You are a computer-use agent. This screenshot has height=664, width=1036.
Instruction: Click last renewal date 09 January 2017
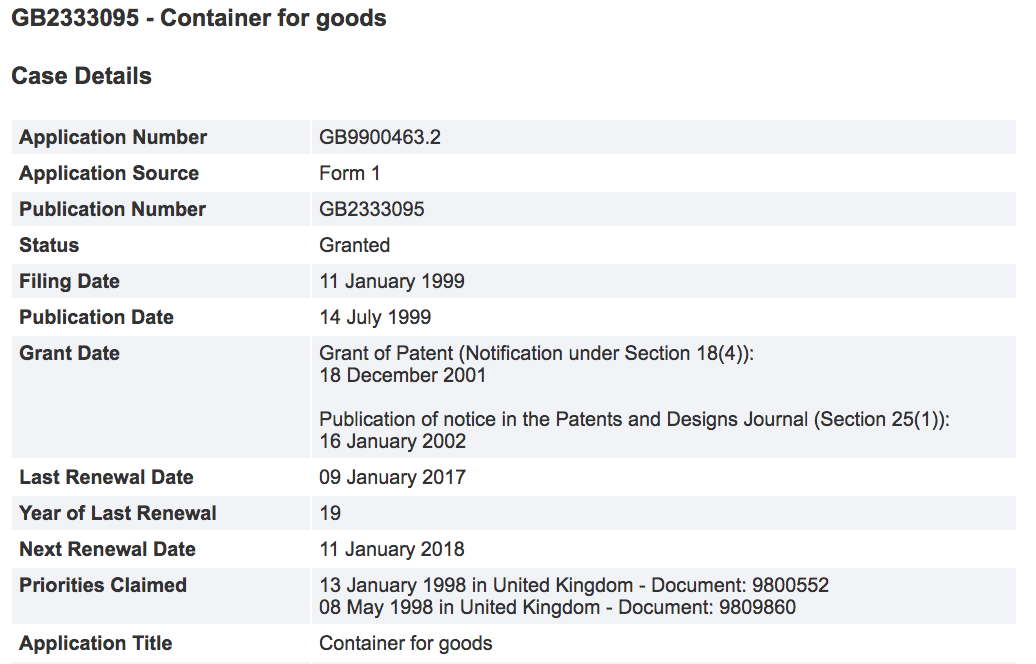392,477
